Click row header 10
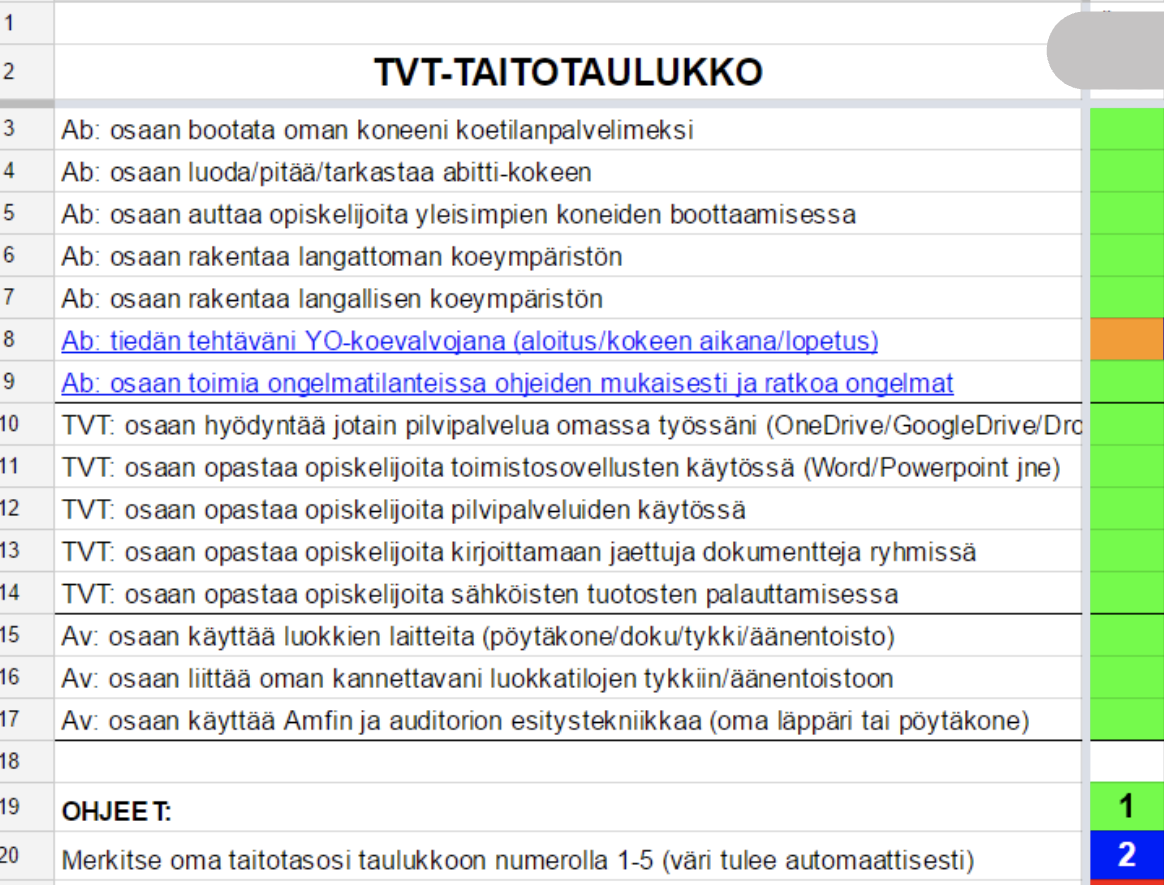 tap(27, 425)
